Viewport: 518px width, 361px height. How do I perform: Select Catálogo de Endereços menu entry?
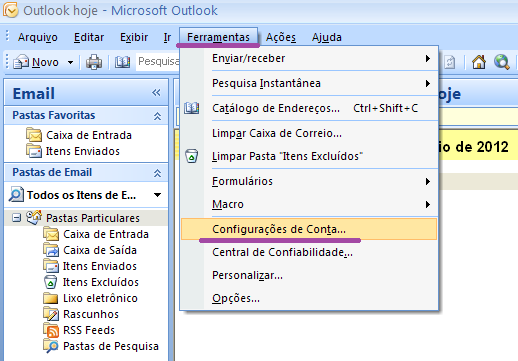(309, 108)
